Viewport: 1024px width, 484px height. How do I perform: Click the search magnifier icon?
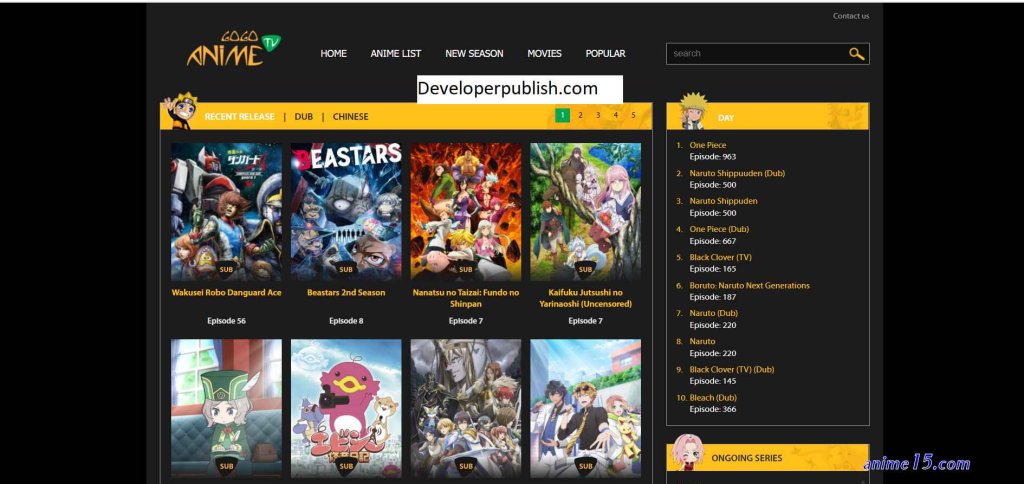856,54
